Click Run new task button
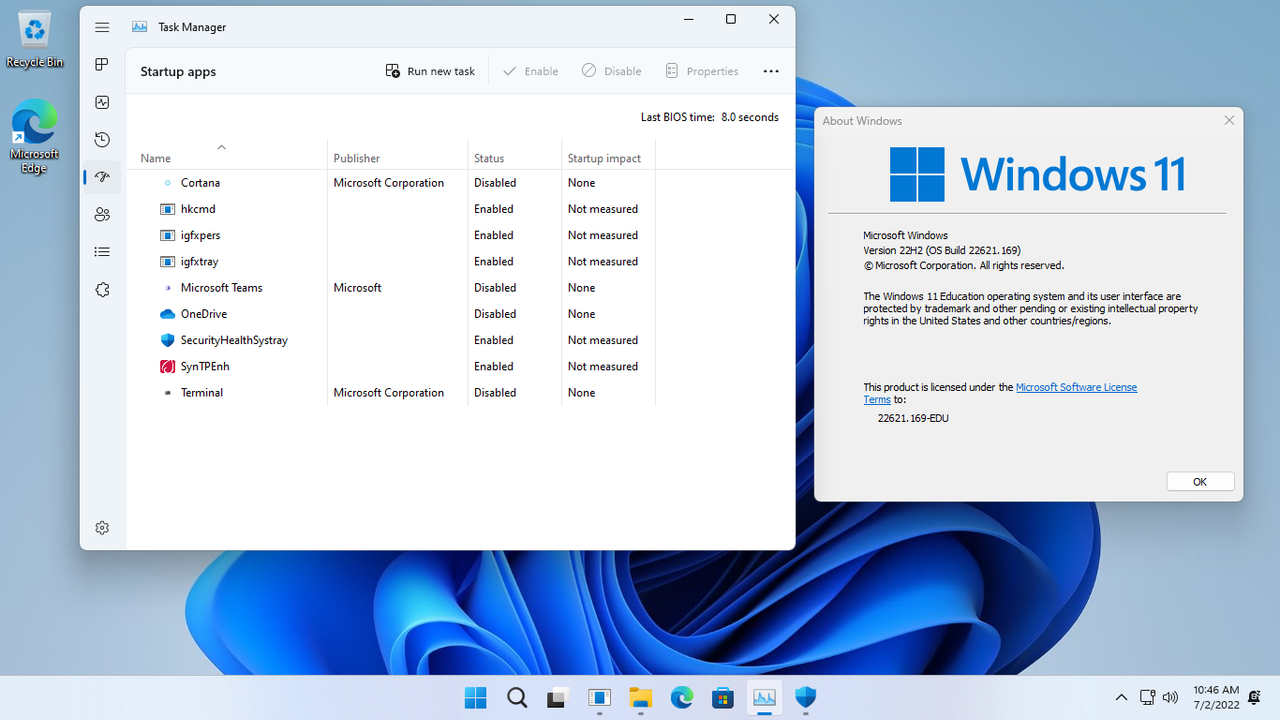This screenshot has height=720, width=1280. [x=430, y=71]
